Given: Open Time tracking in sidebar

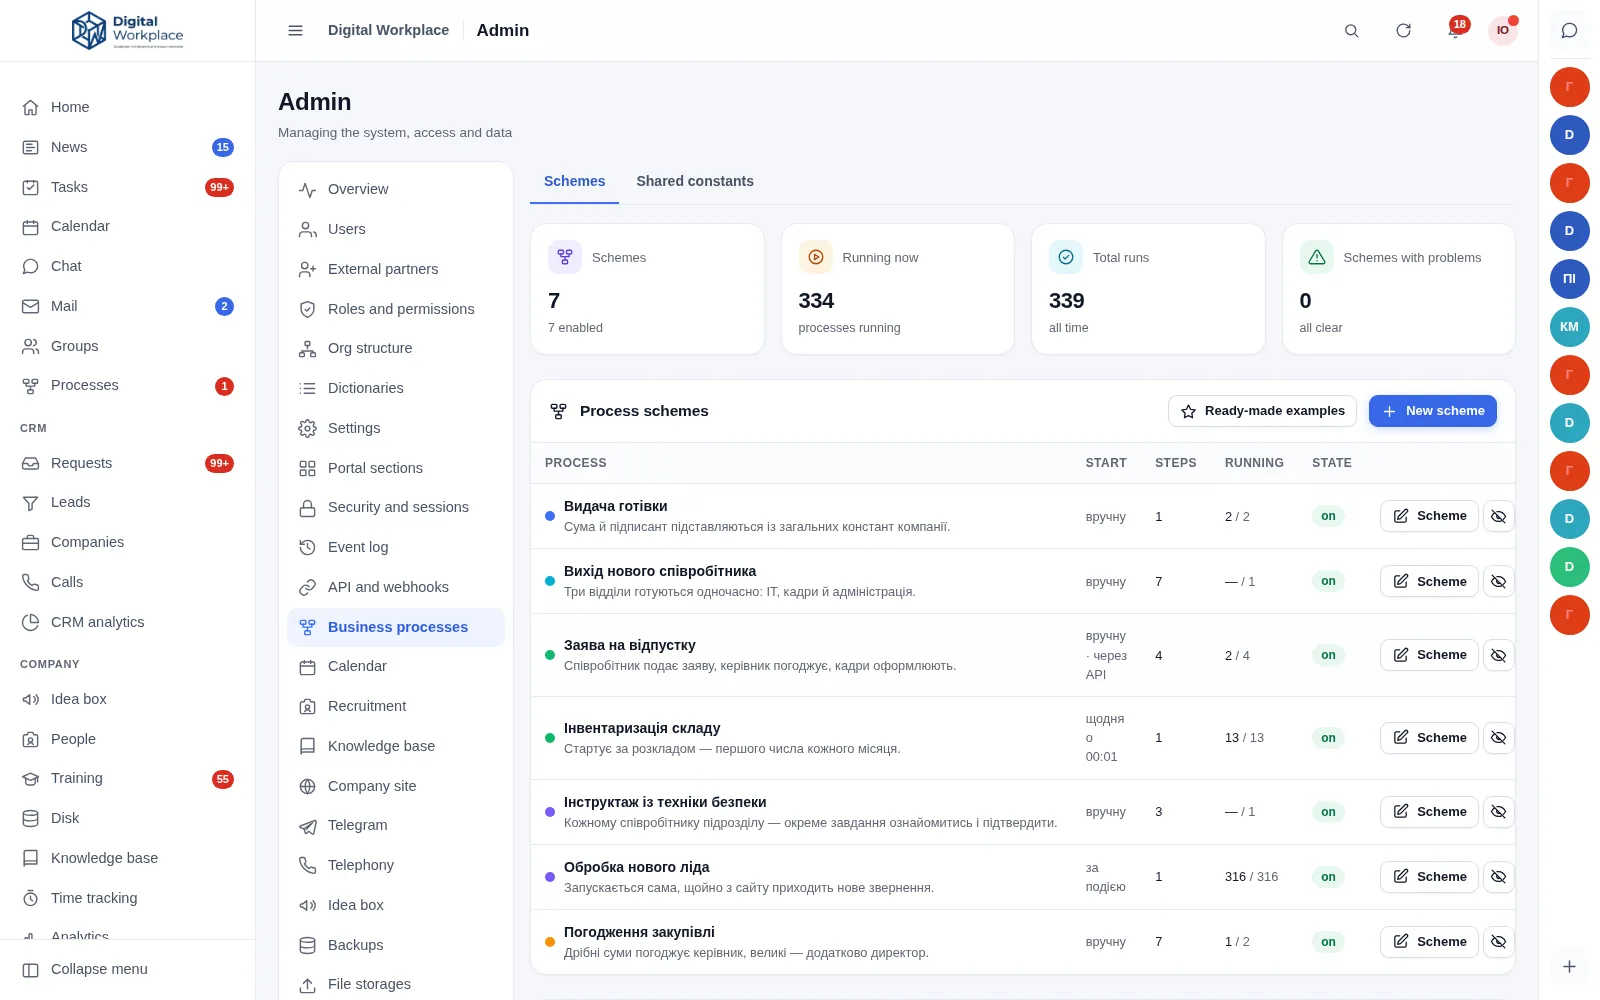Looking at the screenshot, I should pyautogui.click(x=127, y=898).
